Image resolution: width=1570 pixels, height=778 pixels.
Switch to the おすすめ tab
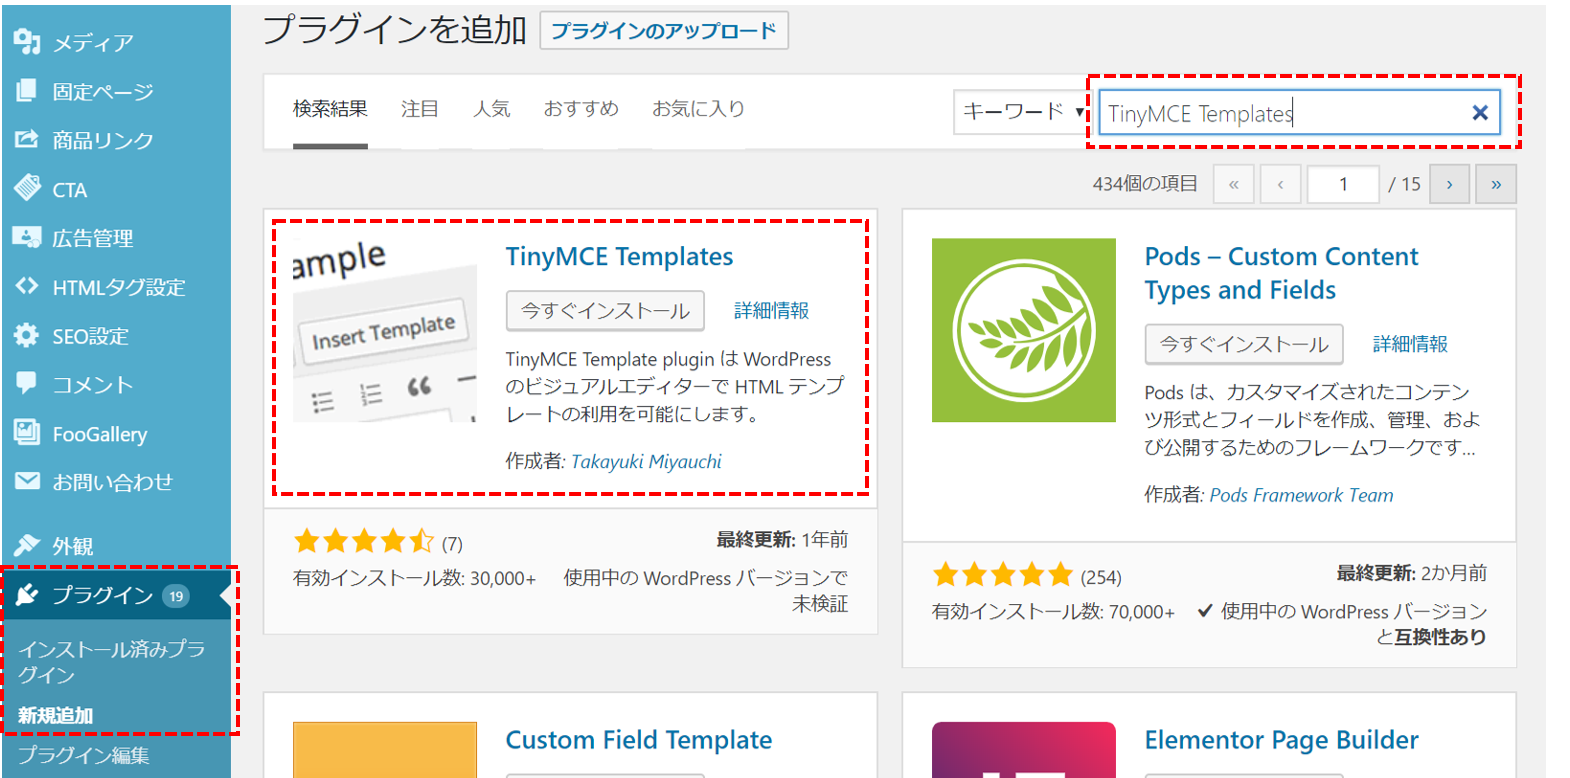tap(581, 109)
